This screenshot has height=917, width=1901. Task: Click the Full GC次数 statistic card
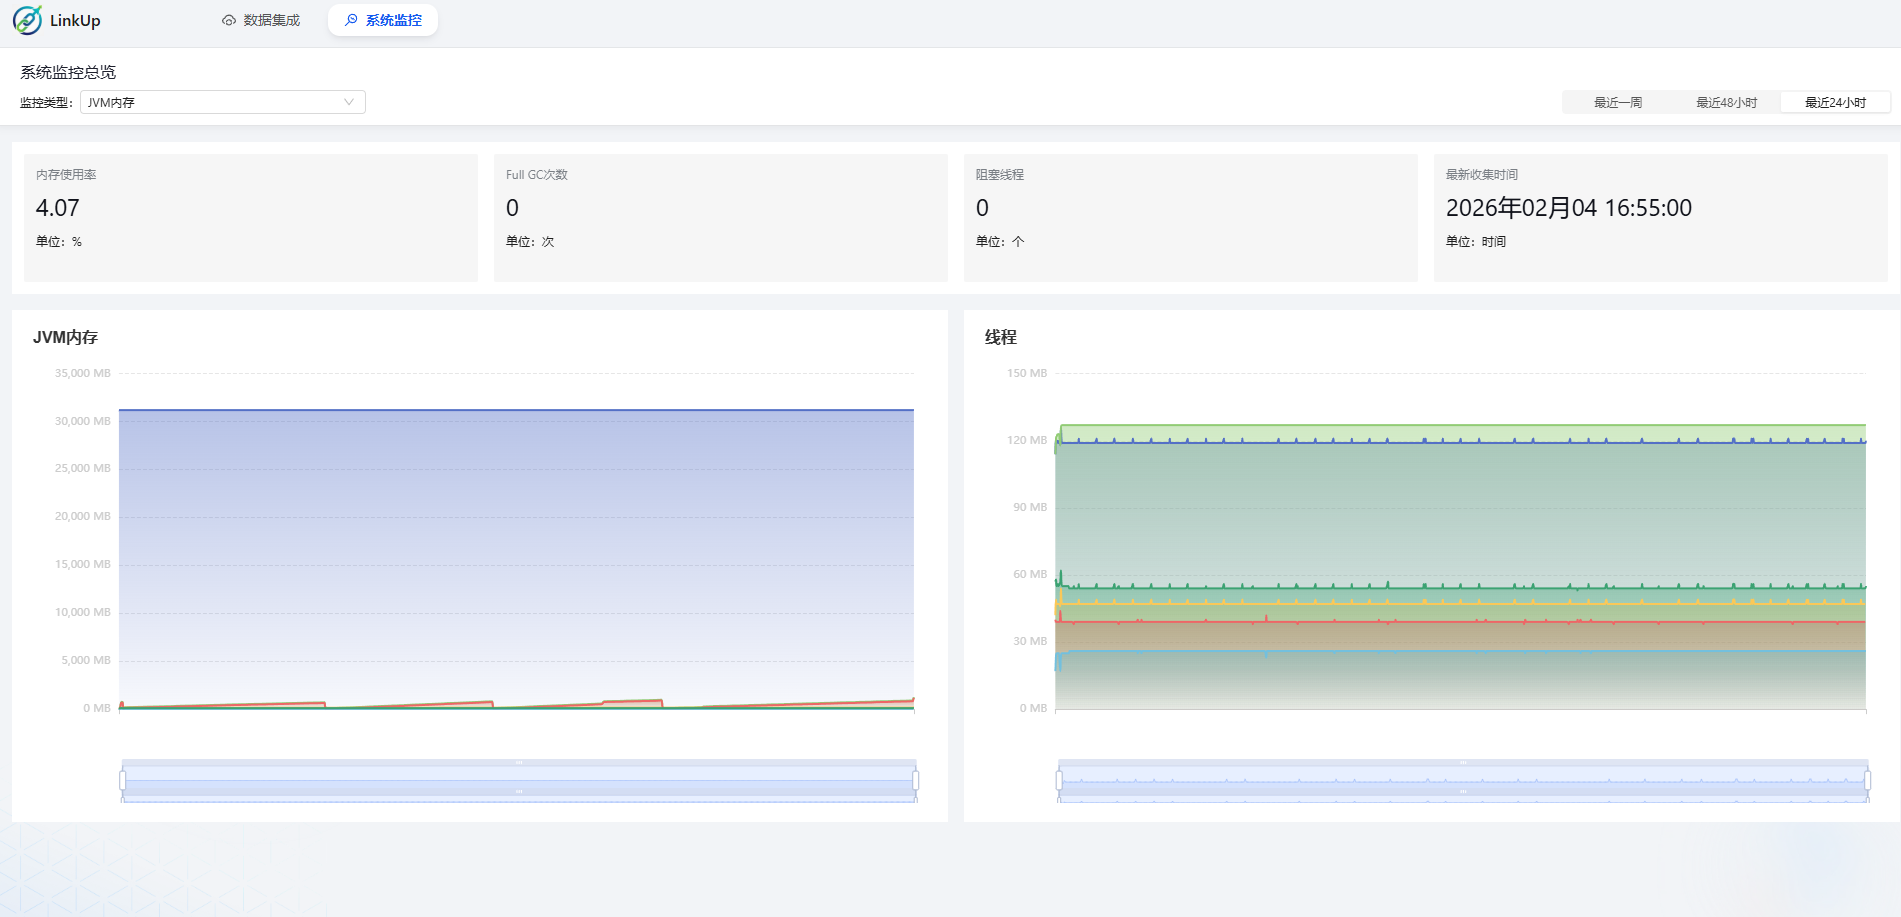coord(720,217)
